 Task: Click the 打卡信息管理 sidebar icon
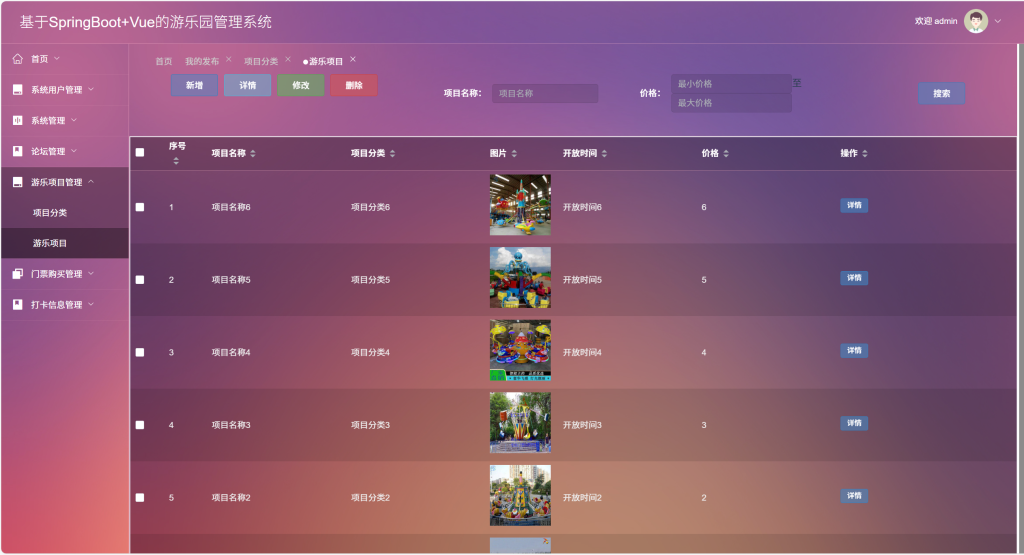click(x=18, y=304)
